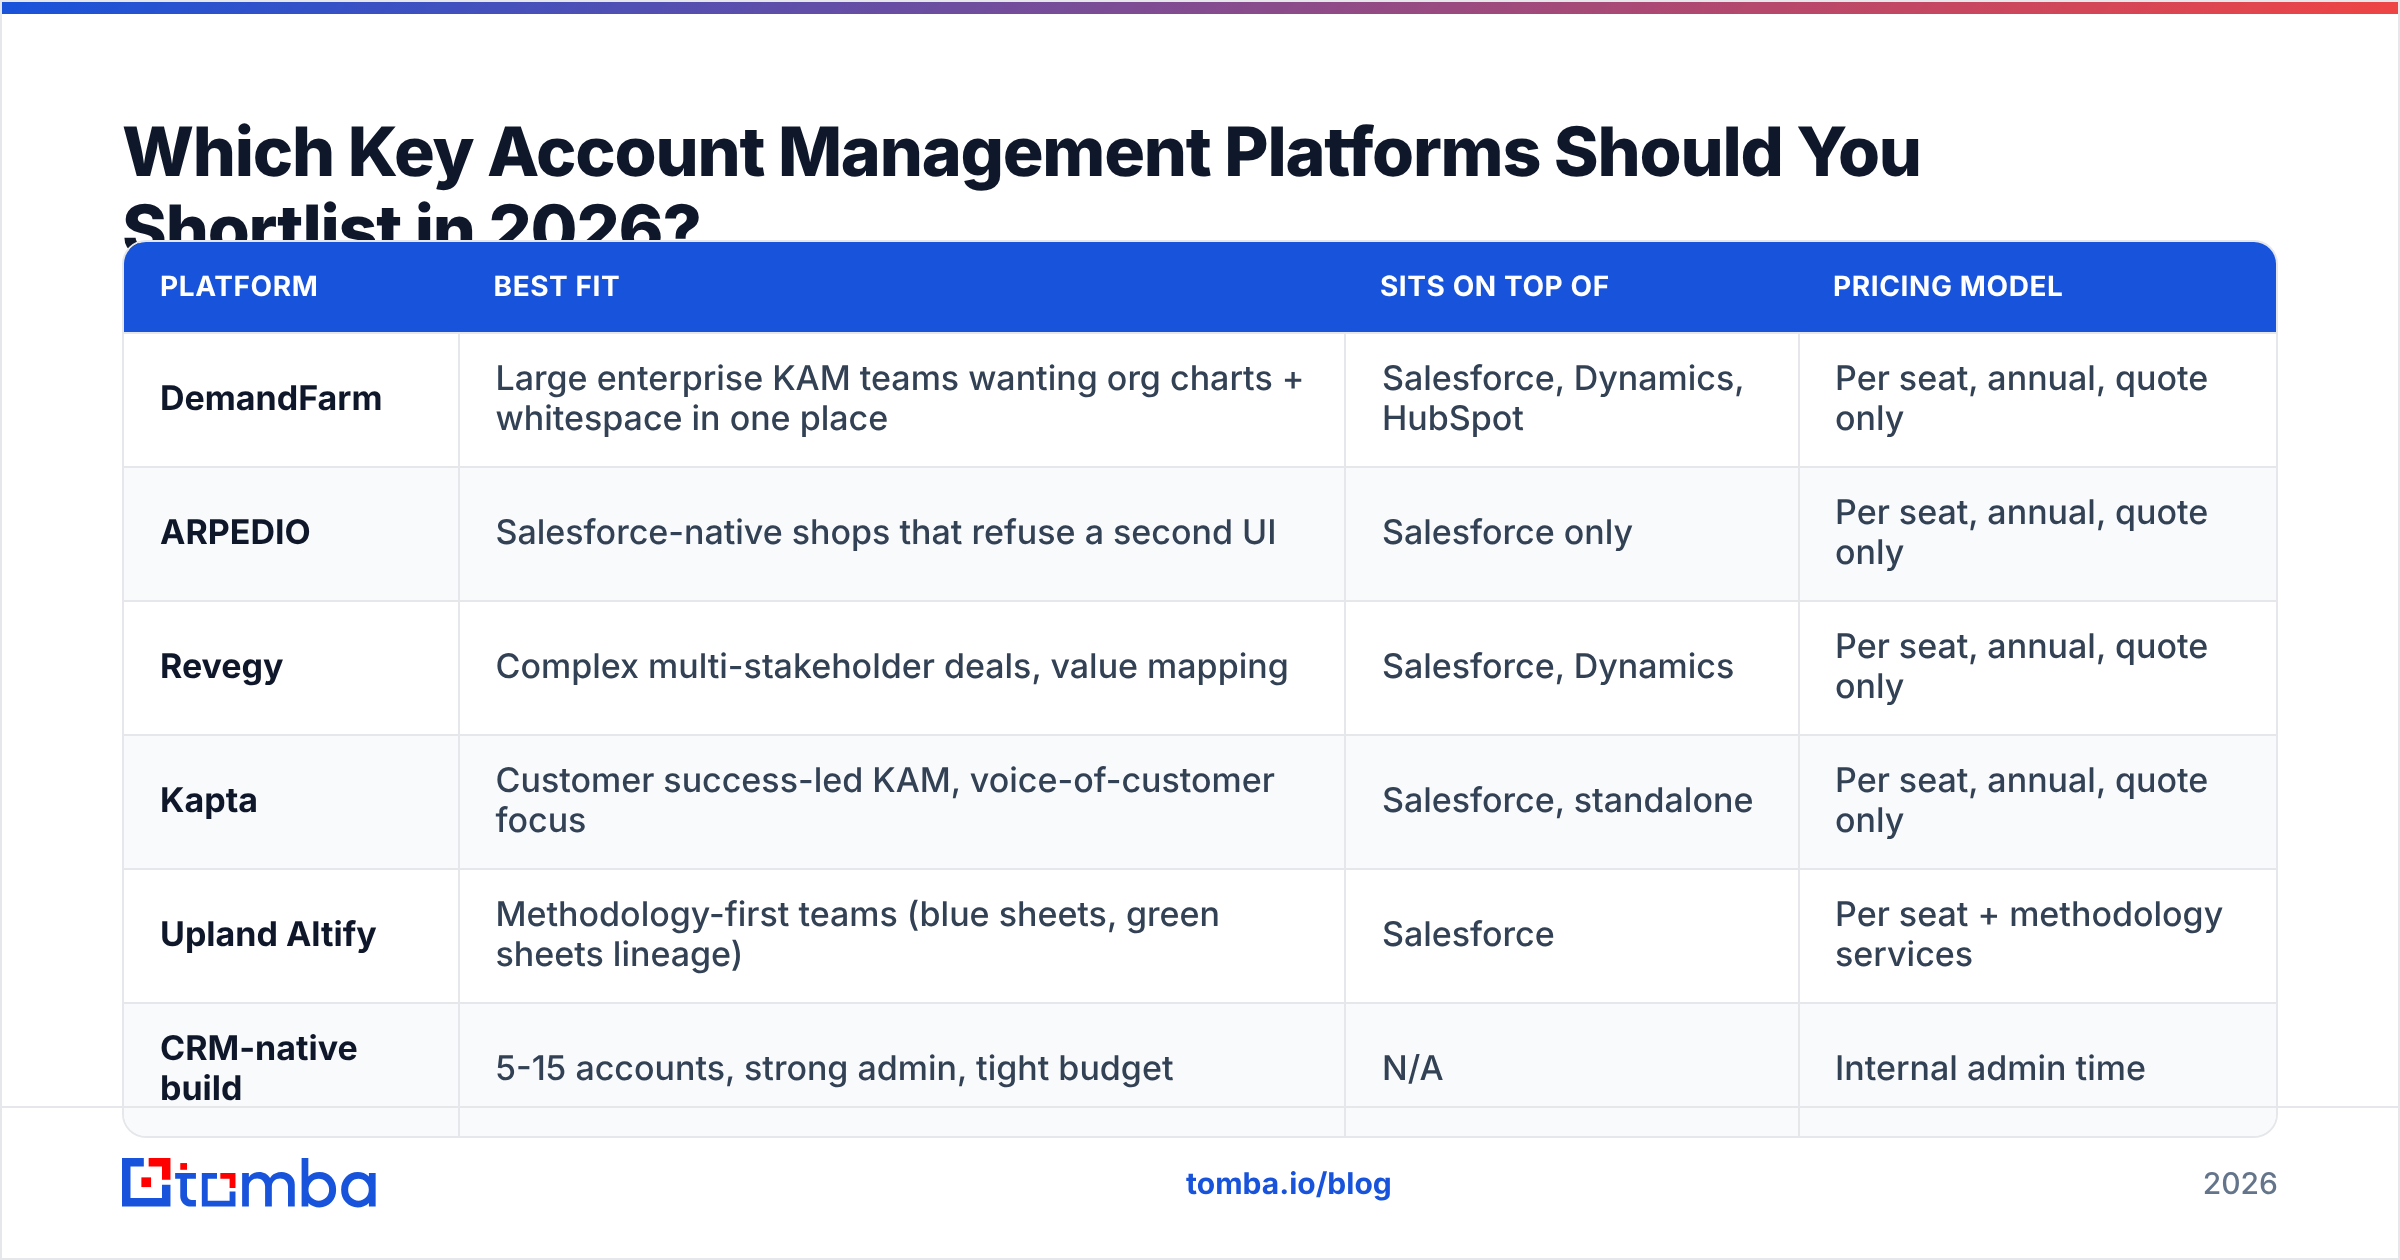This screenshot has width=2400, height=1260.
Task: Click 'Salesforce' in Upland Altify row
Action: pos(1468,935)
